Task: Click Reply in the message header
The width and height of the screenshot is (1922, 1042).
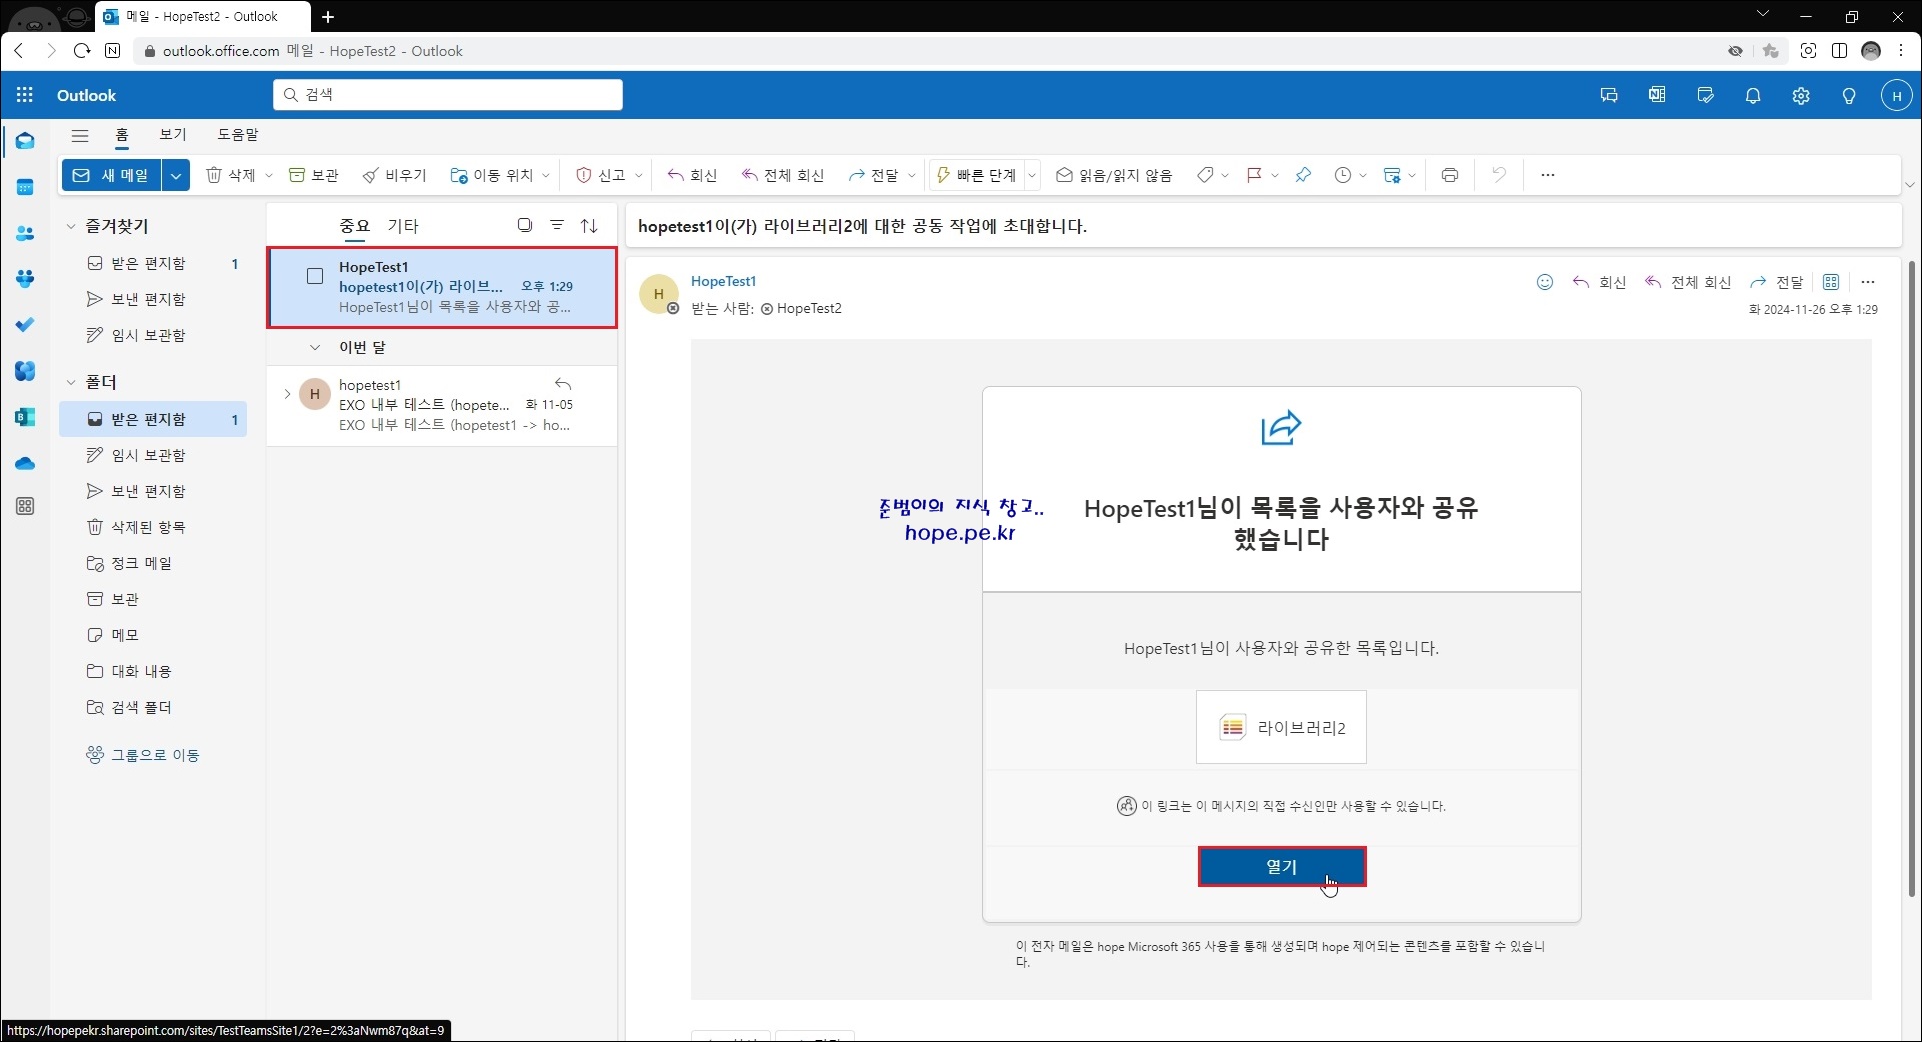Action: point(1599,282)
